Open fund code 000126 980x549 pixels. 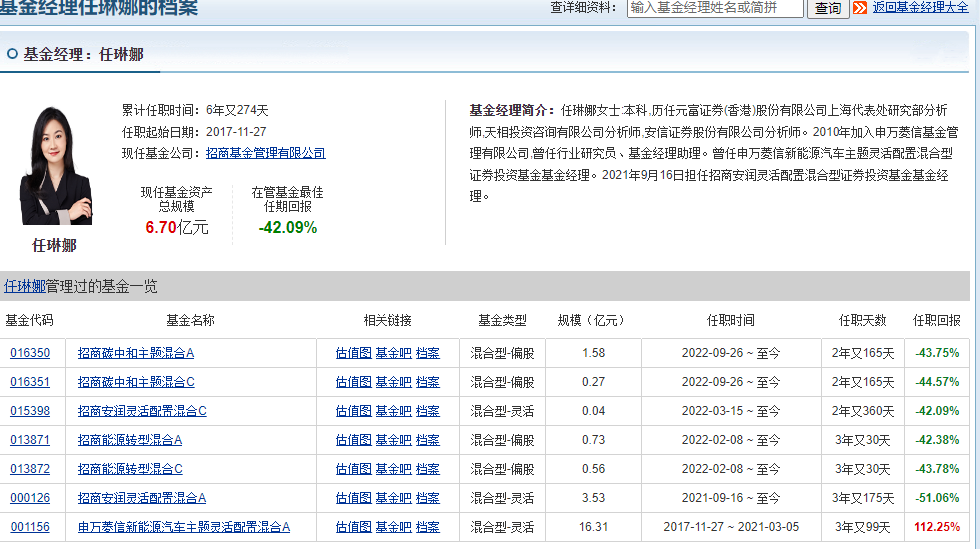coord(30,498)
